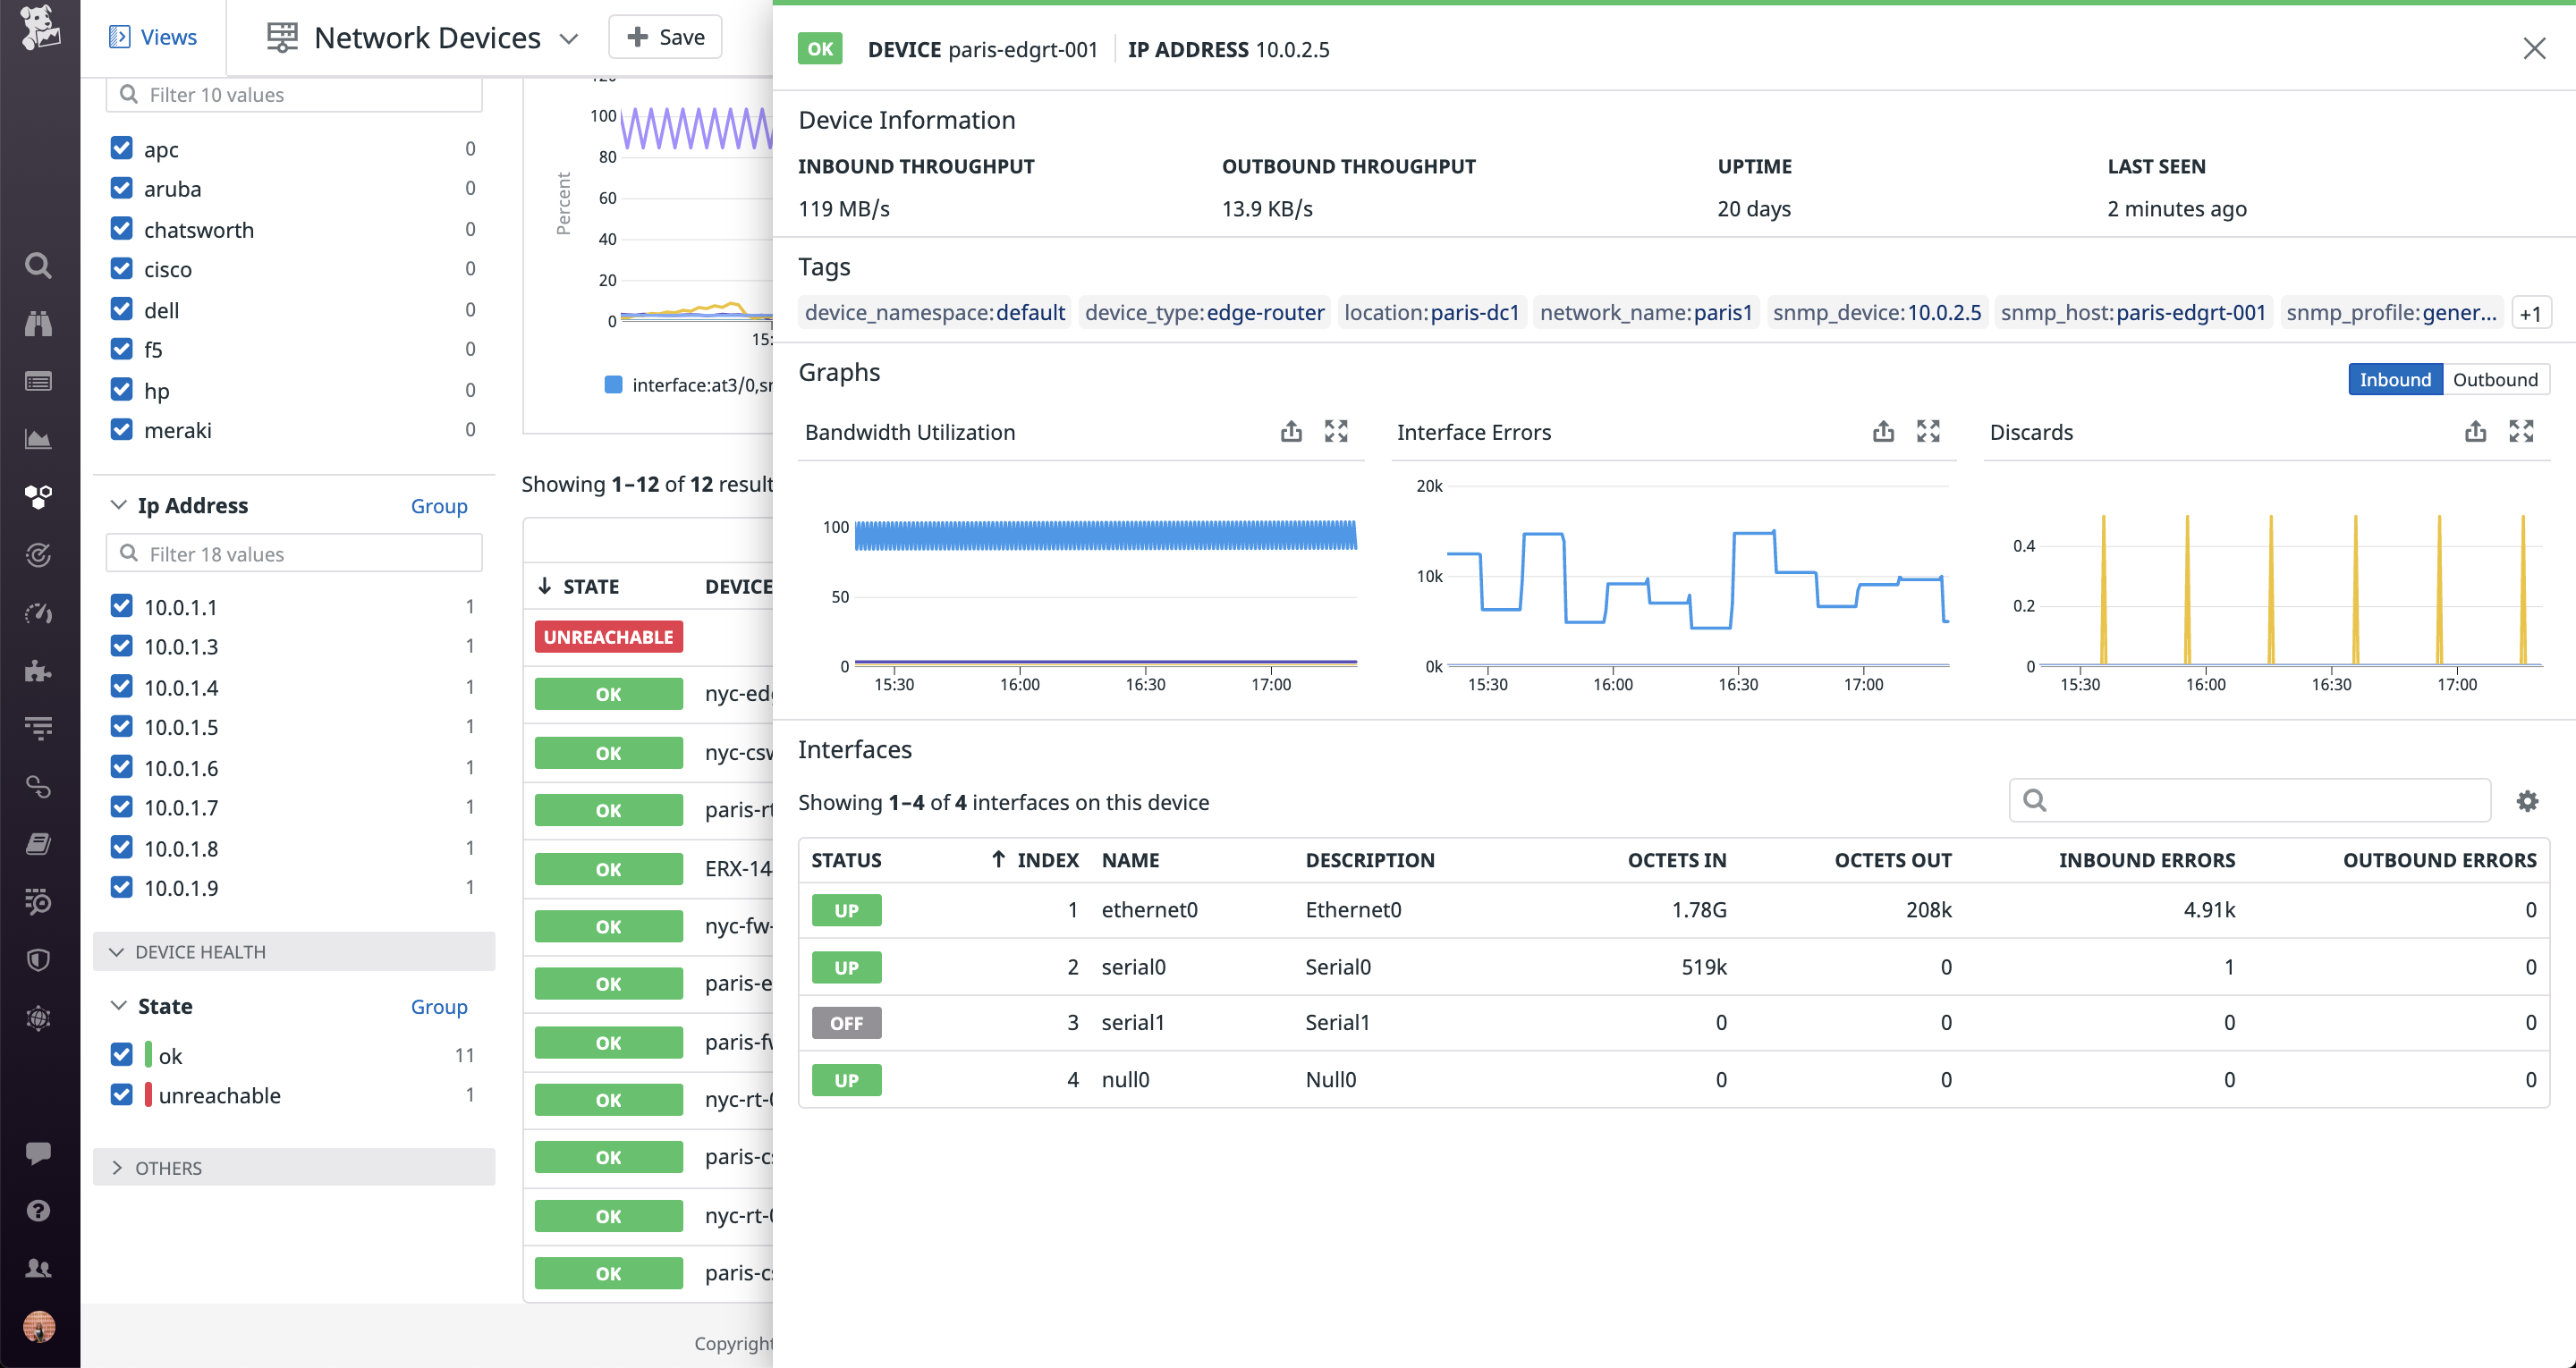Image resolution: width=2576 pixels, height=1368 pixels.
Task: Open the Discards graph export options
Action: (x=2476, y=431)
